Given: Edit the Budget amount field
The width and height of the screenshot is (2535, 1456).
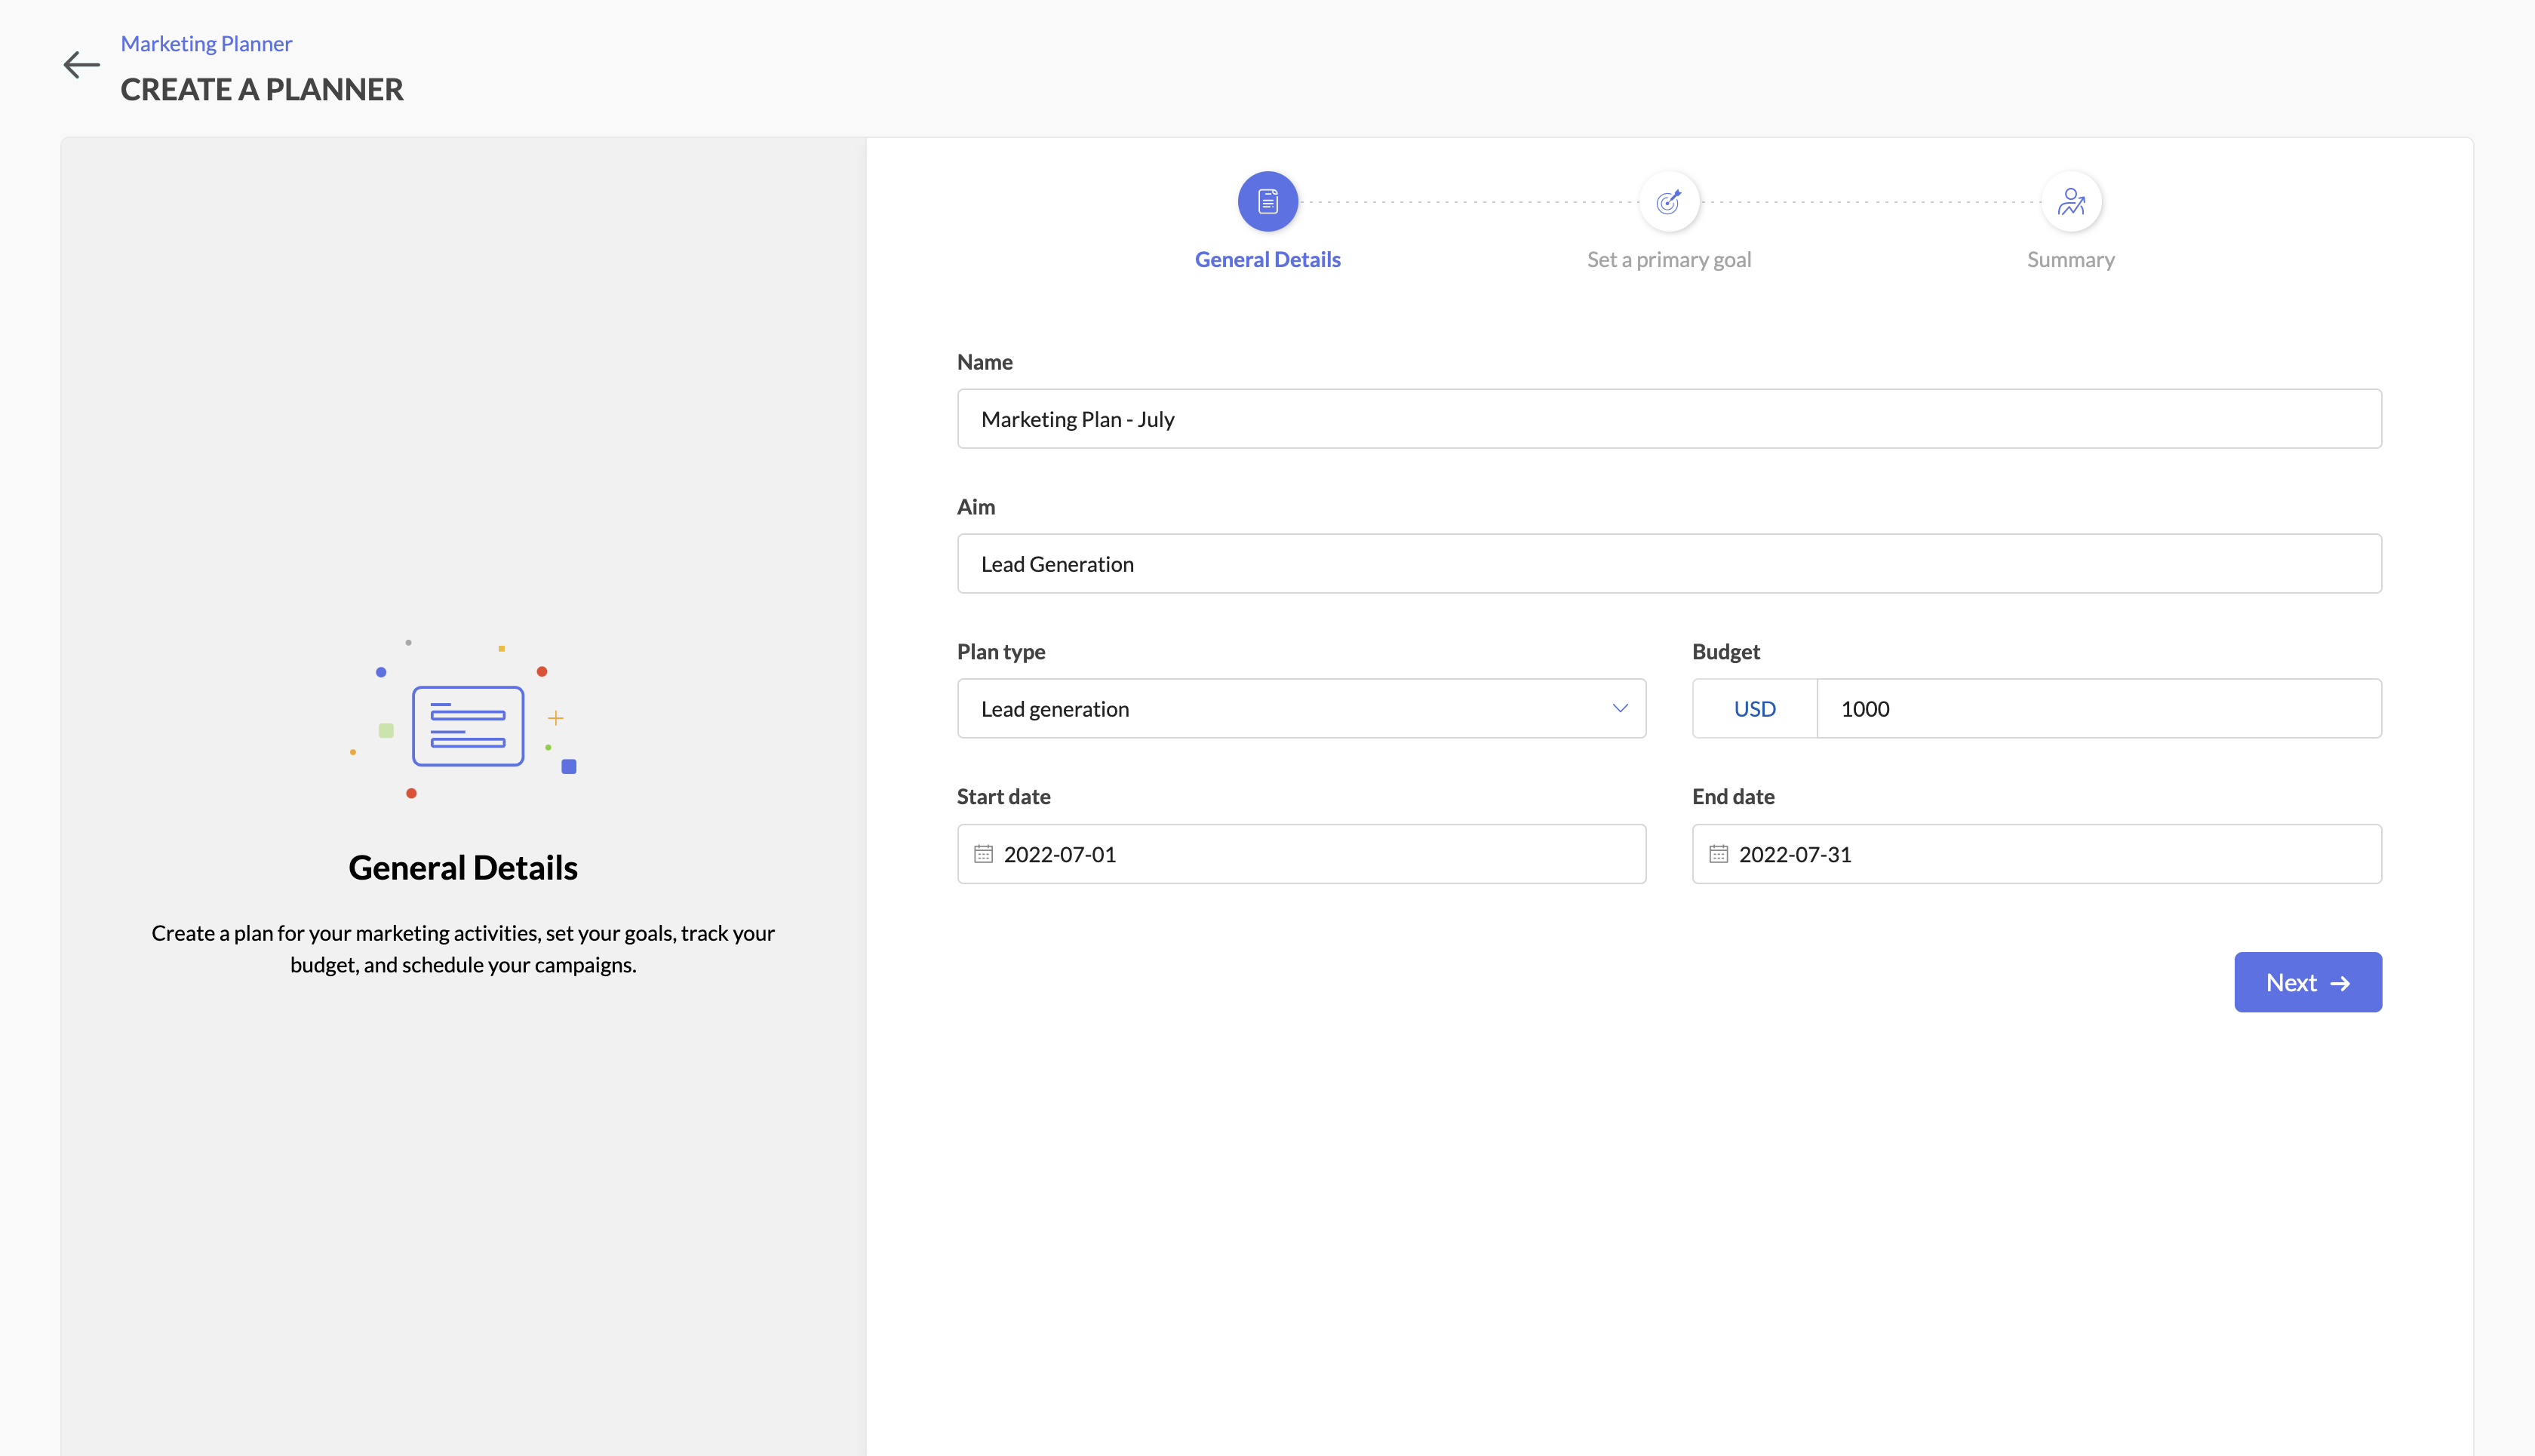Looking at the screenshot, I should pos(2098,709).
